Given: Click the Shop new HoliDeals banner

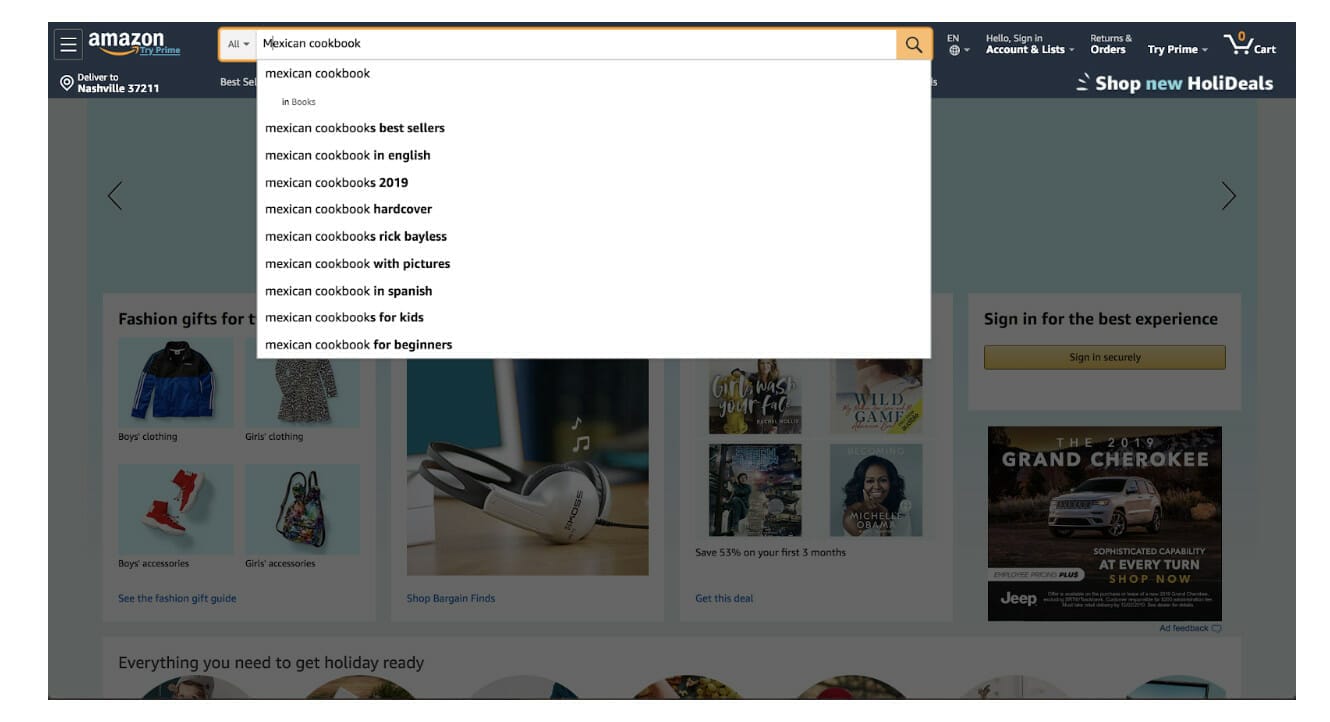Looking at the screenshot, I should pyautogui.click(x=1175, y=83).
